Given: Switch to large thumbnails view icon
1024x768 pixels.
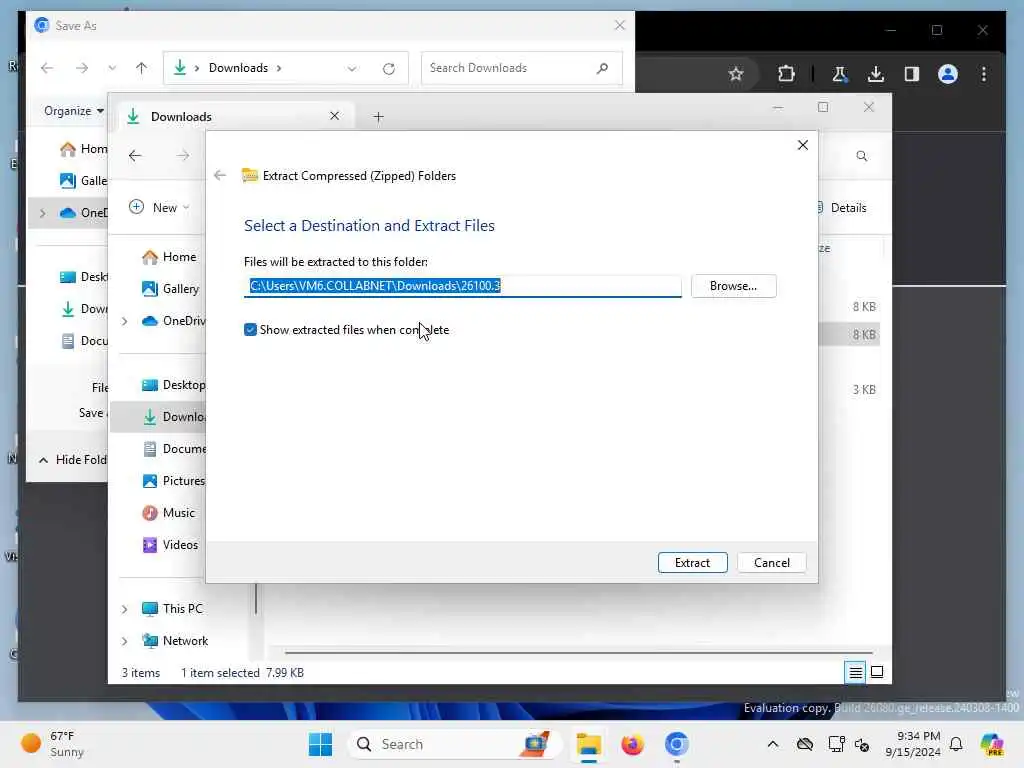Looking at the screenshot, I should 877,672.
